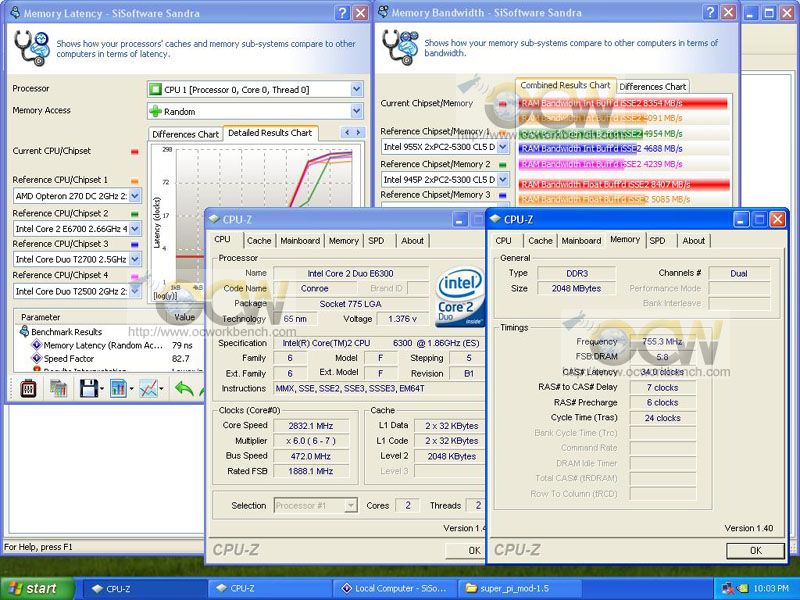Switch to first CPU-Z taskbar button
Screen dimensions: 800x600
pyautogui.click(x=144, y=589)
